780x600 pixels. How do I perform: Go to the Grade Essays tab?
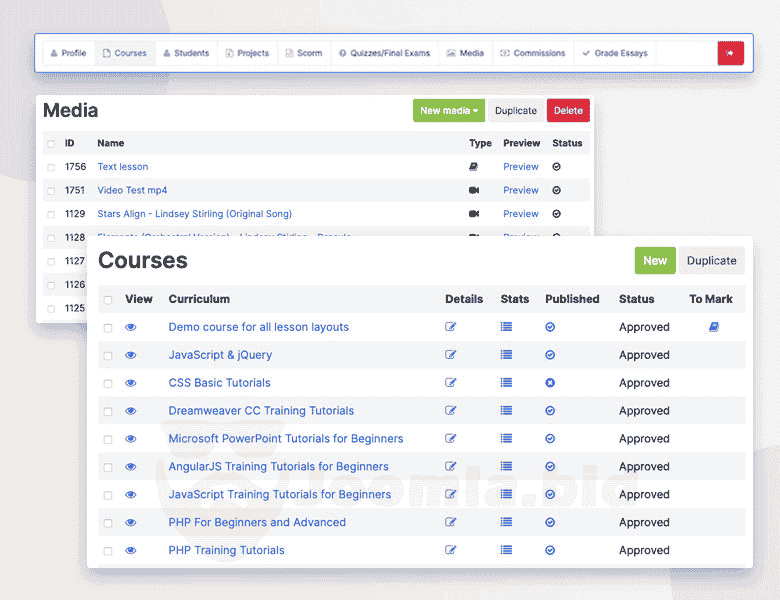pyautogui.click(x=615, y=53)
